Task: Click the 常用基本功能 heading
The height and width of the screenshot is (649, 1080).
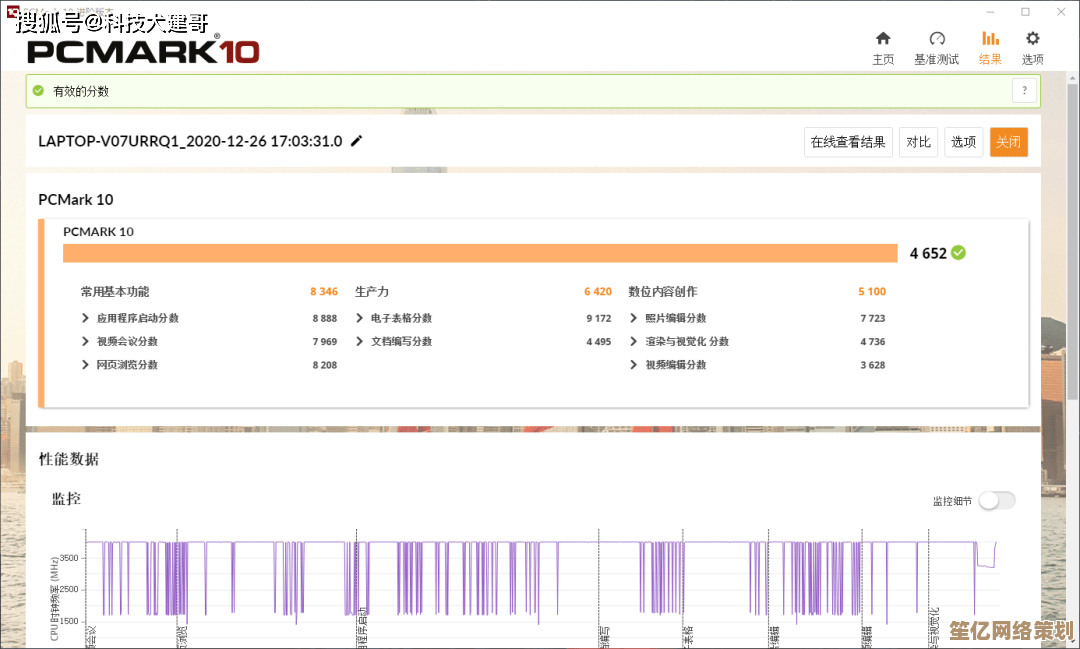Action: click(x=115, y=291)
